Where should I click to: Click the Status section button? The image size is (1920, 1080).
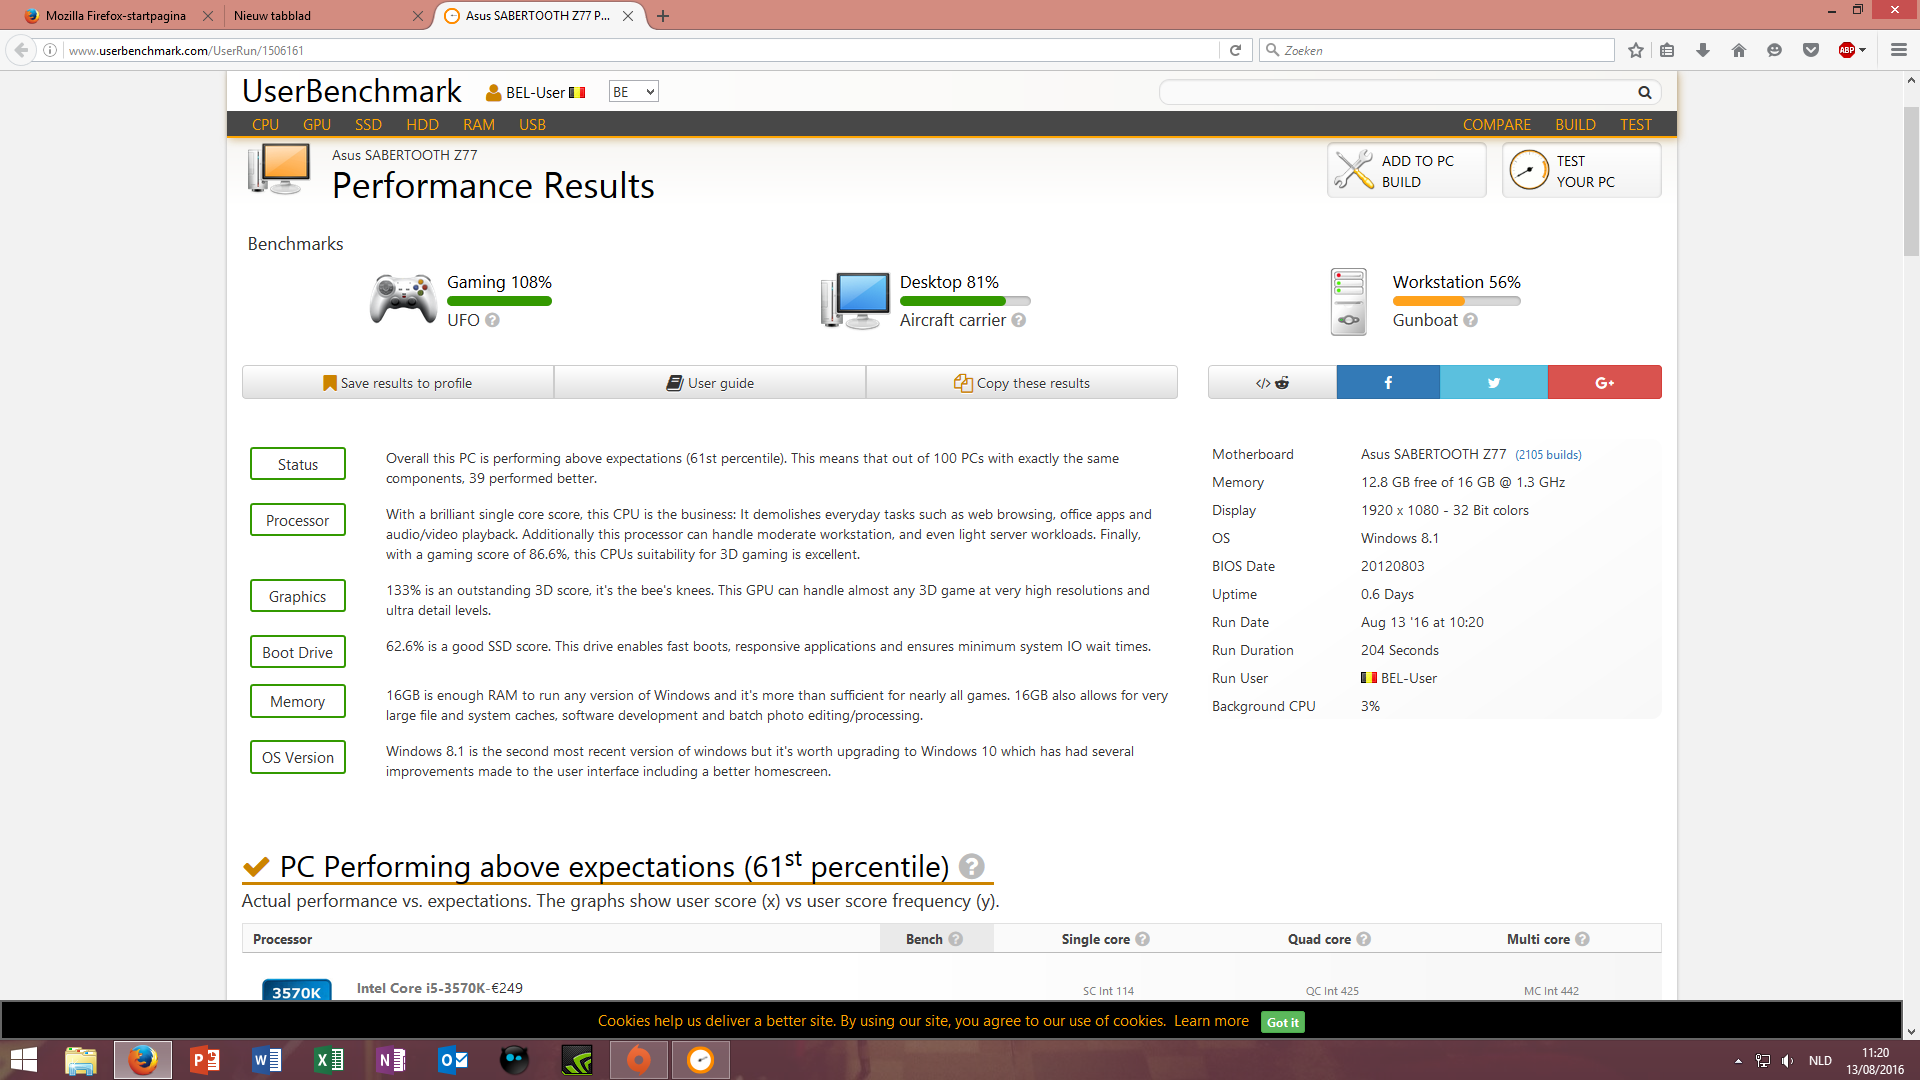click(298, 464)
